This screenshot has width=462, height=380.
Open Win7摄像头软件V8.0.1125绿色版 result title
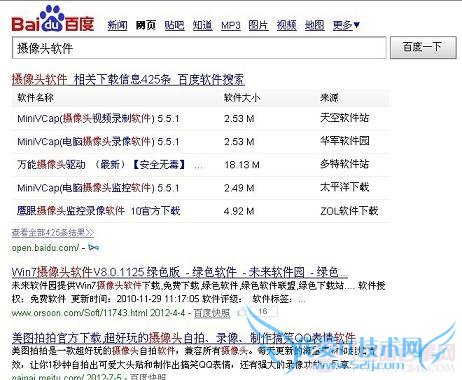[x=180, y=272]
